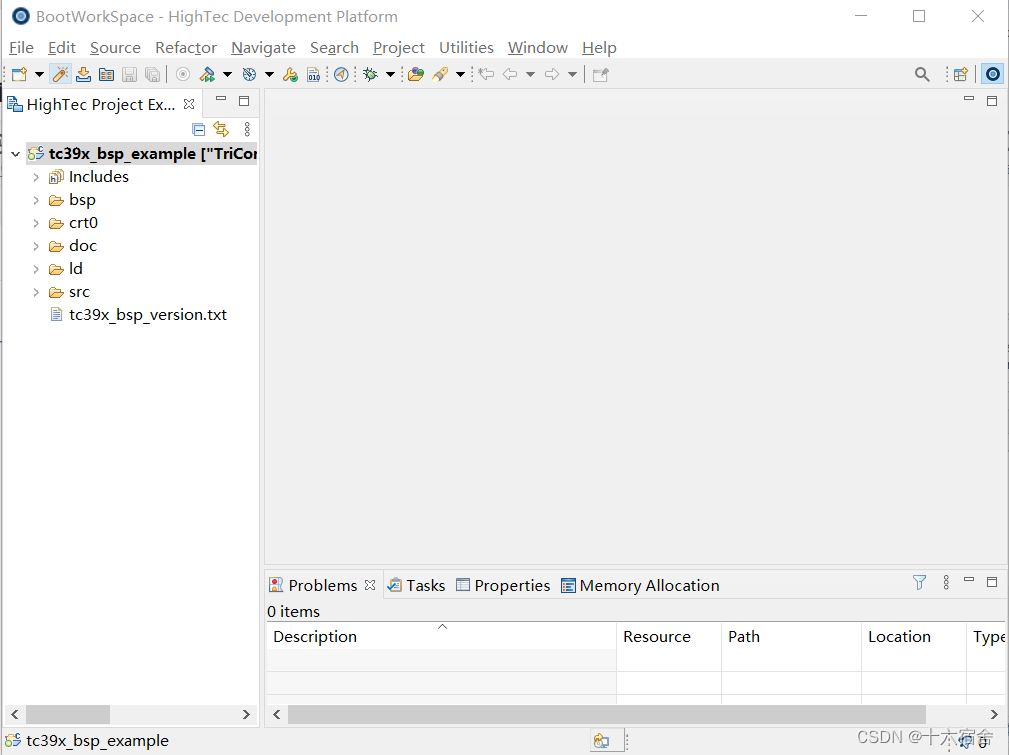This screenshot has width=1009, height=755.
Task: Click the Open Perspective icon
Action: 961,75
